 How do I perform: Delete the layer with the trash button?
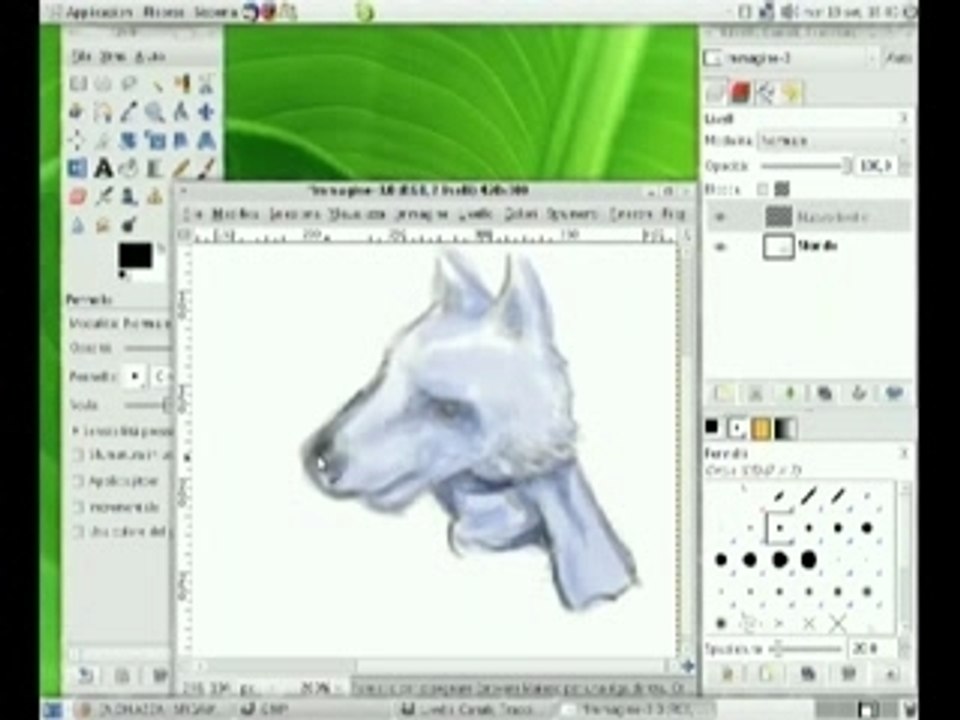pos(893,393)
